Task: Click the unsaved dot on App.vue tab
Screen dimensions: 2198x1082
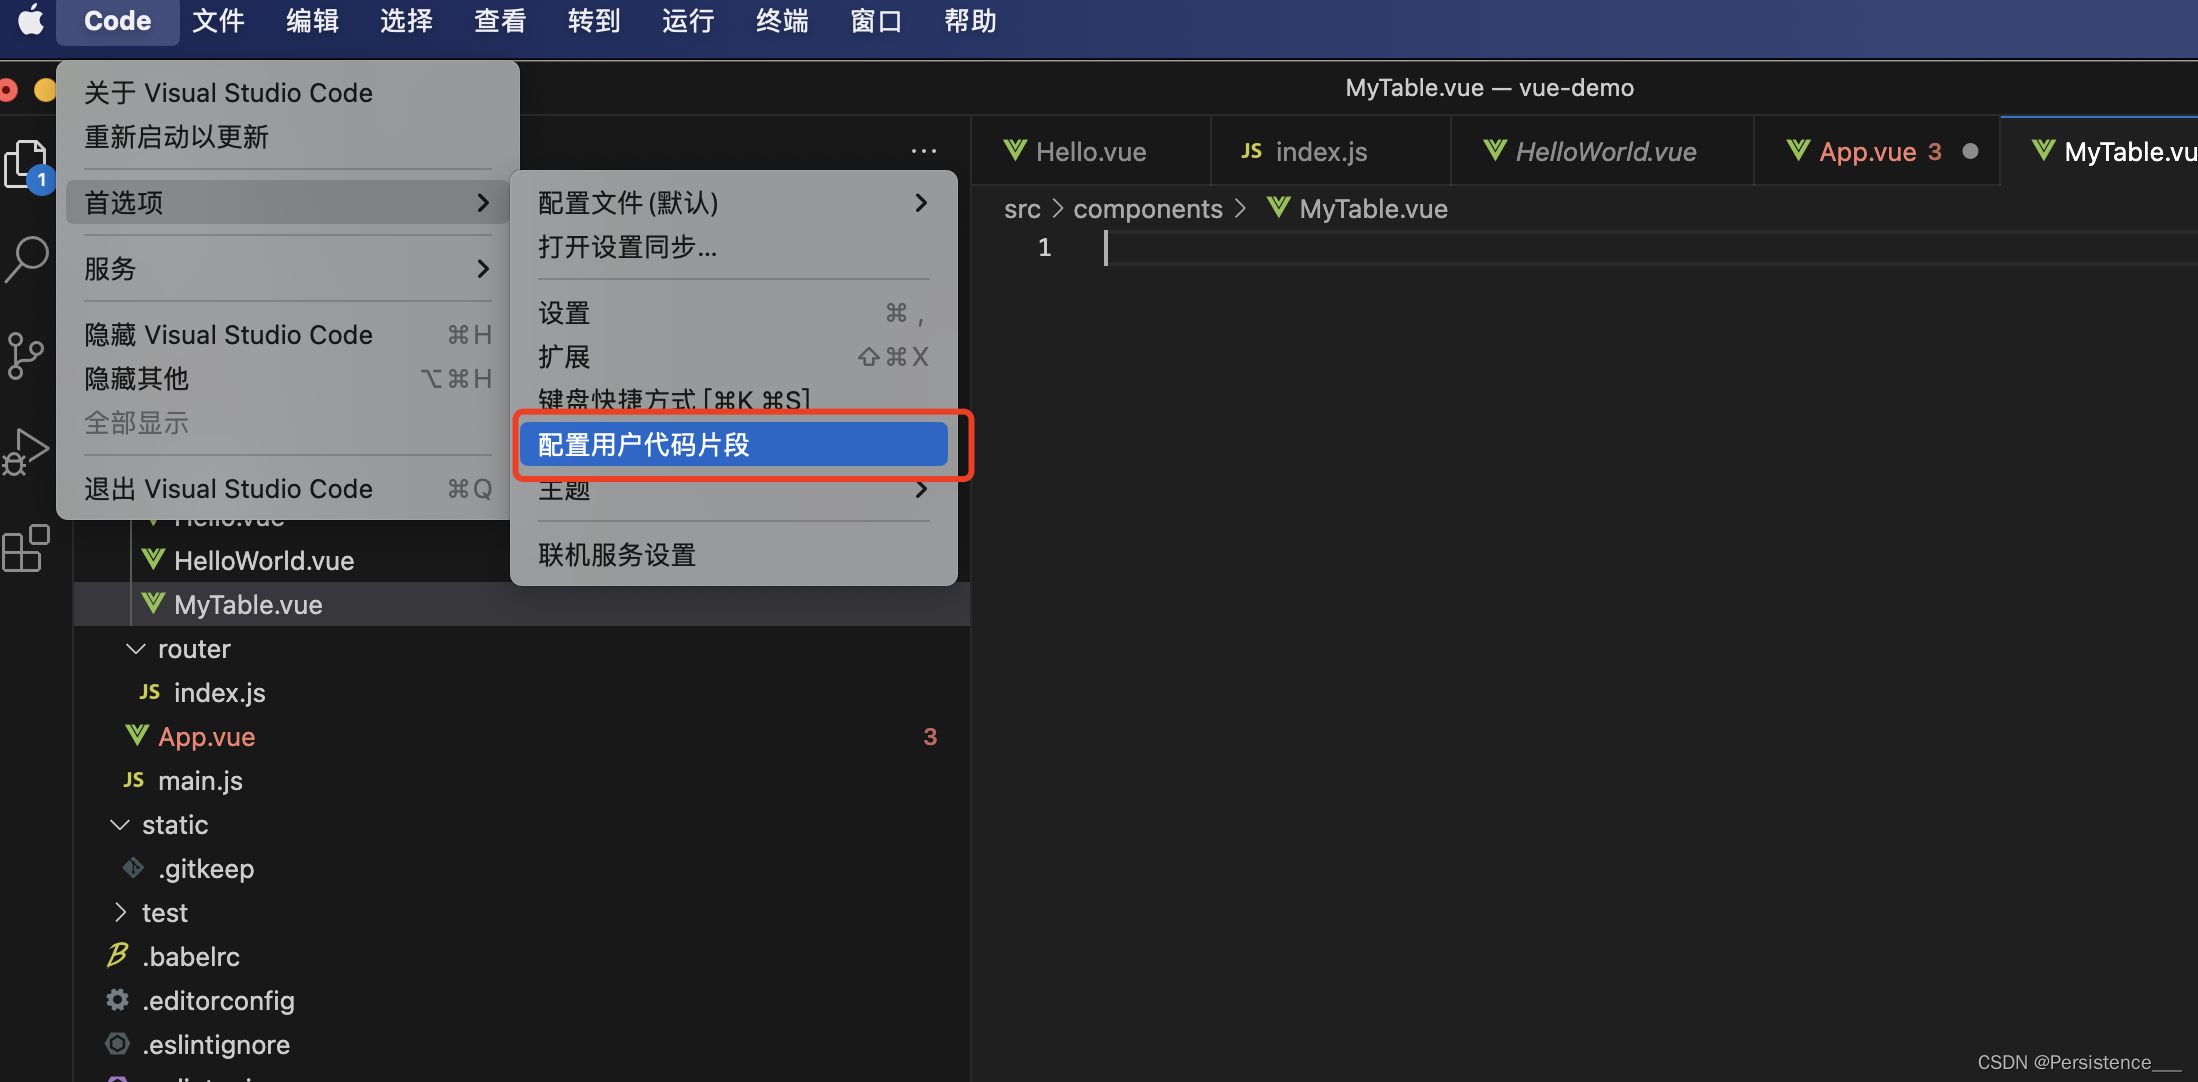Action: coord(1970,151)
